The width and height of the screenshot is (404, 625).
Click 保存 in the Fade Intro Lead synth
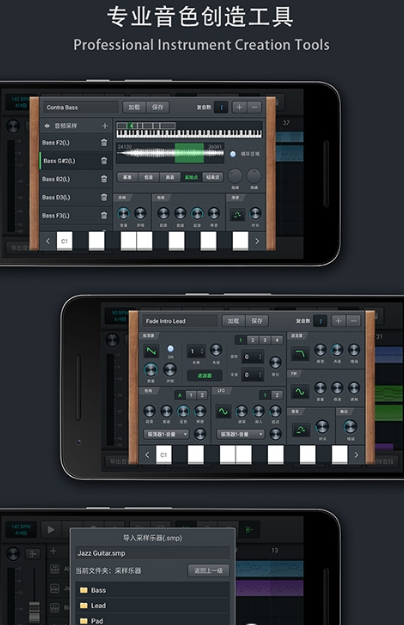[x=257, y=320]
